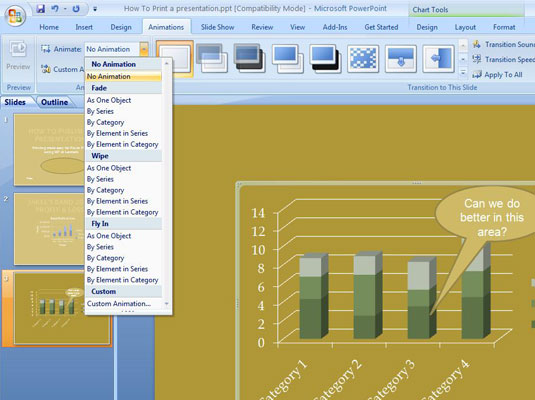Open the Chart Tools Layout tab

tap(465, 27)
